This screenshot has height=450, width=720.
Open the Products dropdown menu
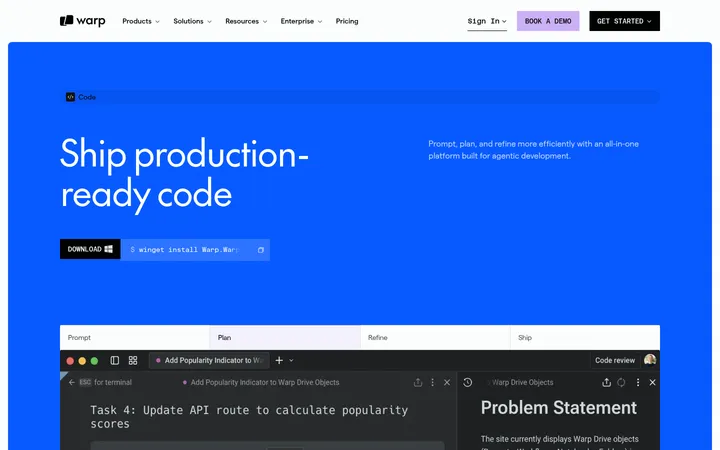point(141,21)
